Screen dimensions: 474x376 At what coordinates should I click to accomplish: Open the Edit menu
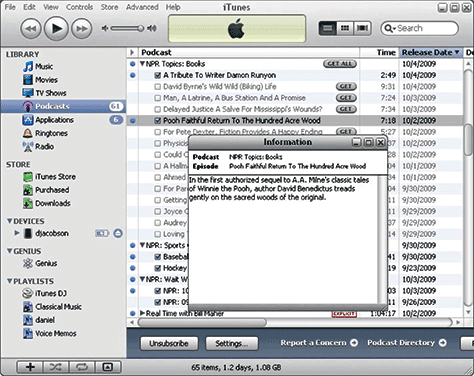[x=29, y=7]
